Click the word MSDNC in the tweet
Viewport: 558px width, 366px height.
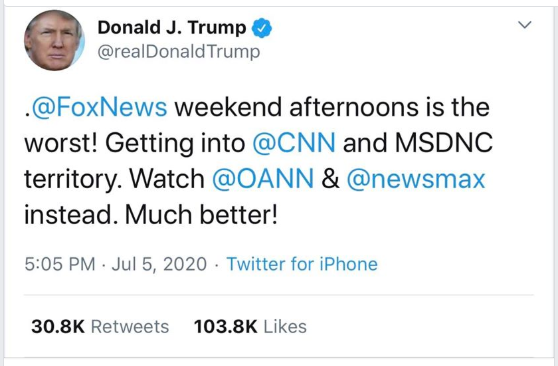(444, 142)
